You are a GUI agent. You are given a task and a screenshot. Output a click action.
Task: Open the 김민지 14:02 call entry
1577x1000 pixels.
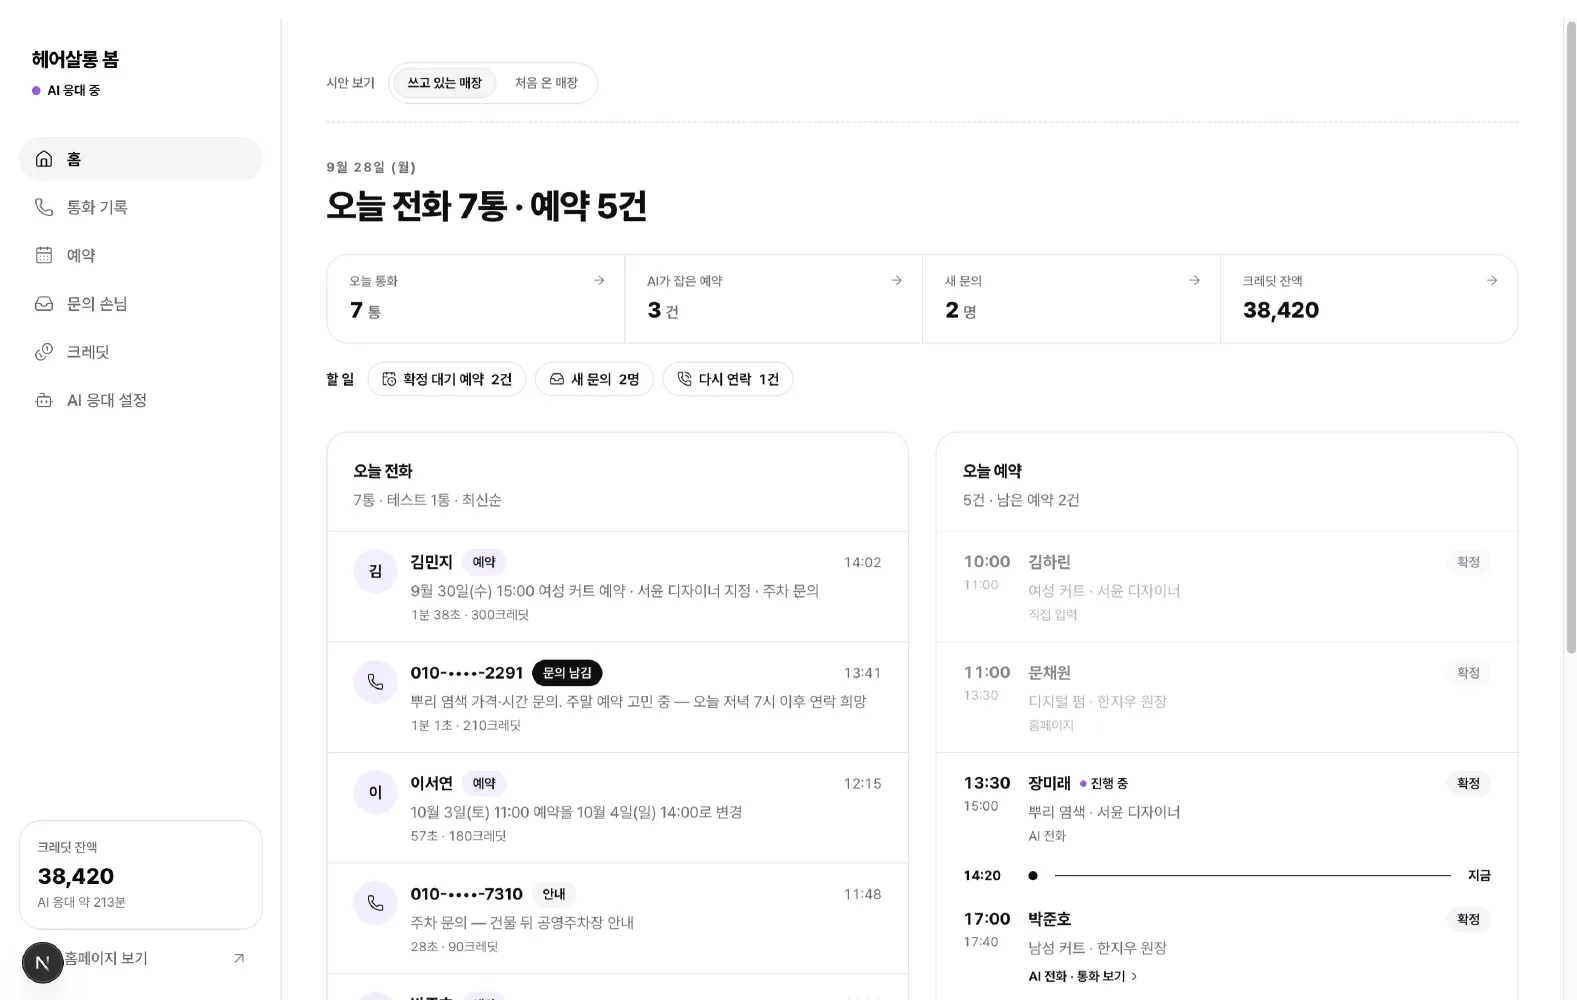point(617,587)
